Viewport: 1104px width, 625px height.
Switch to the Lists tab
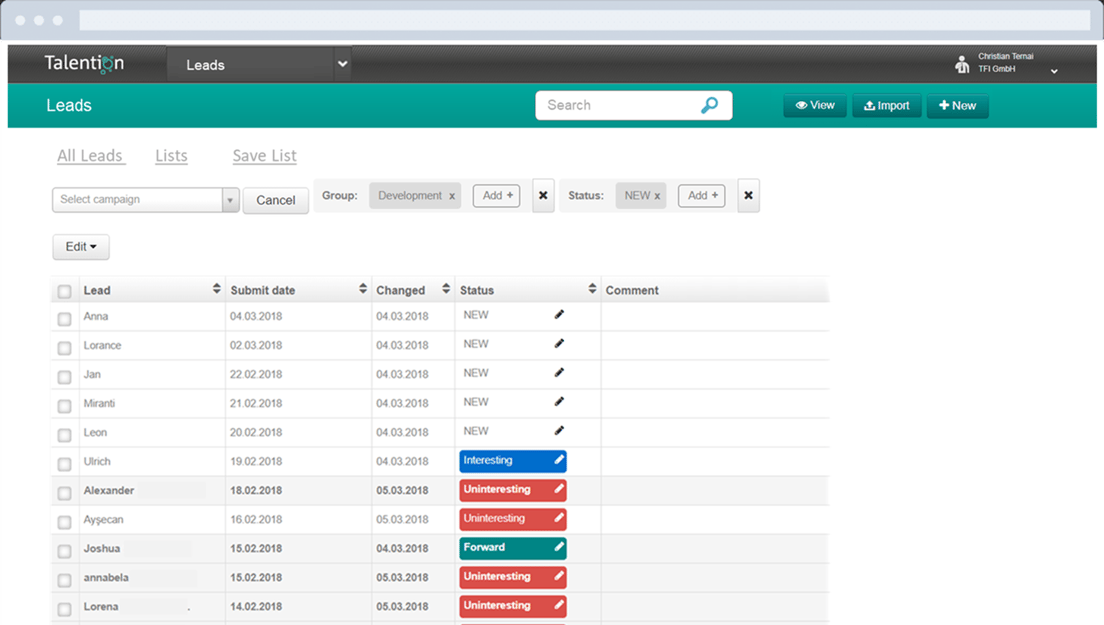pos(171,156)
